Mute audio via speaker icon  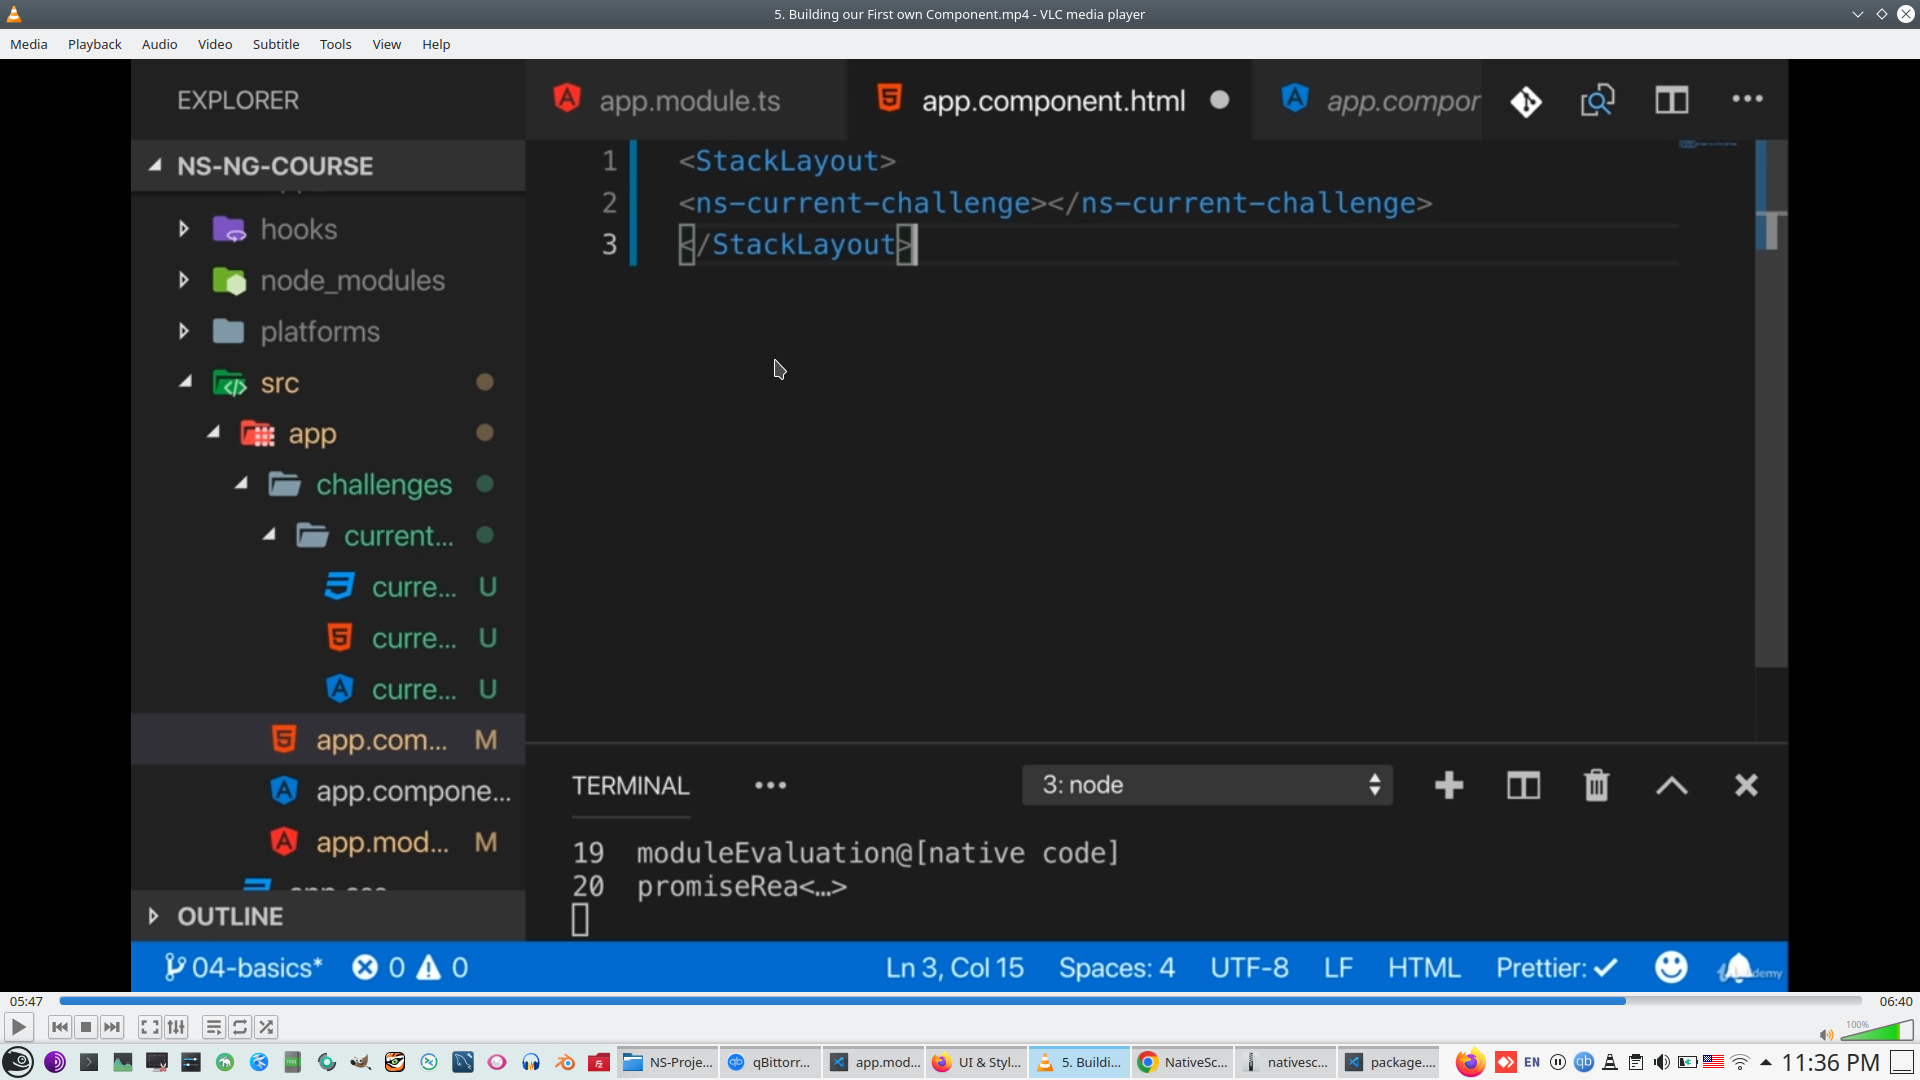pos(1826,1035)
